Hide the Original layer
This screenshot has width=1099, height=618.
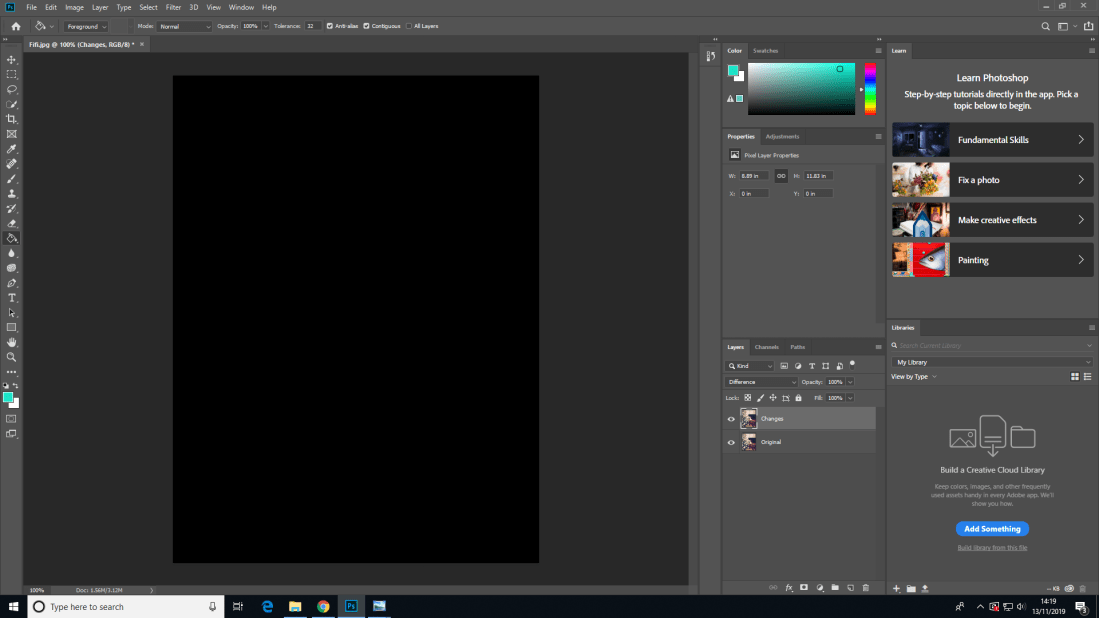[x=731, y=441]
